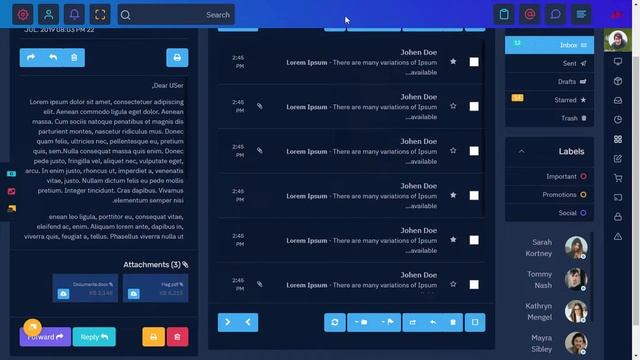The image size is (640, 360).
Task: Click the Search input field
Action: coord(176,15)
